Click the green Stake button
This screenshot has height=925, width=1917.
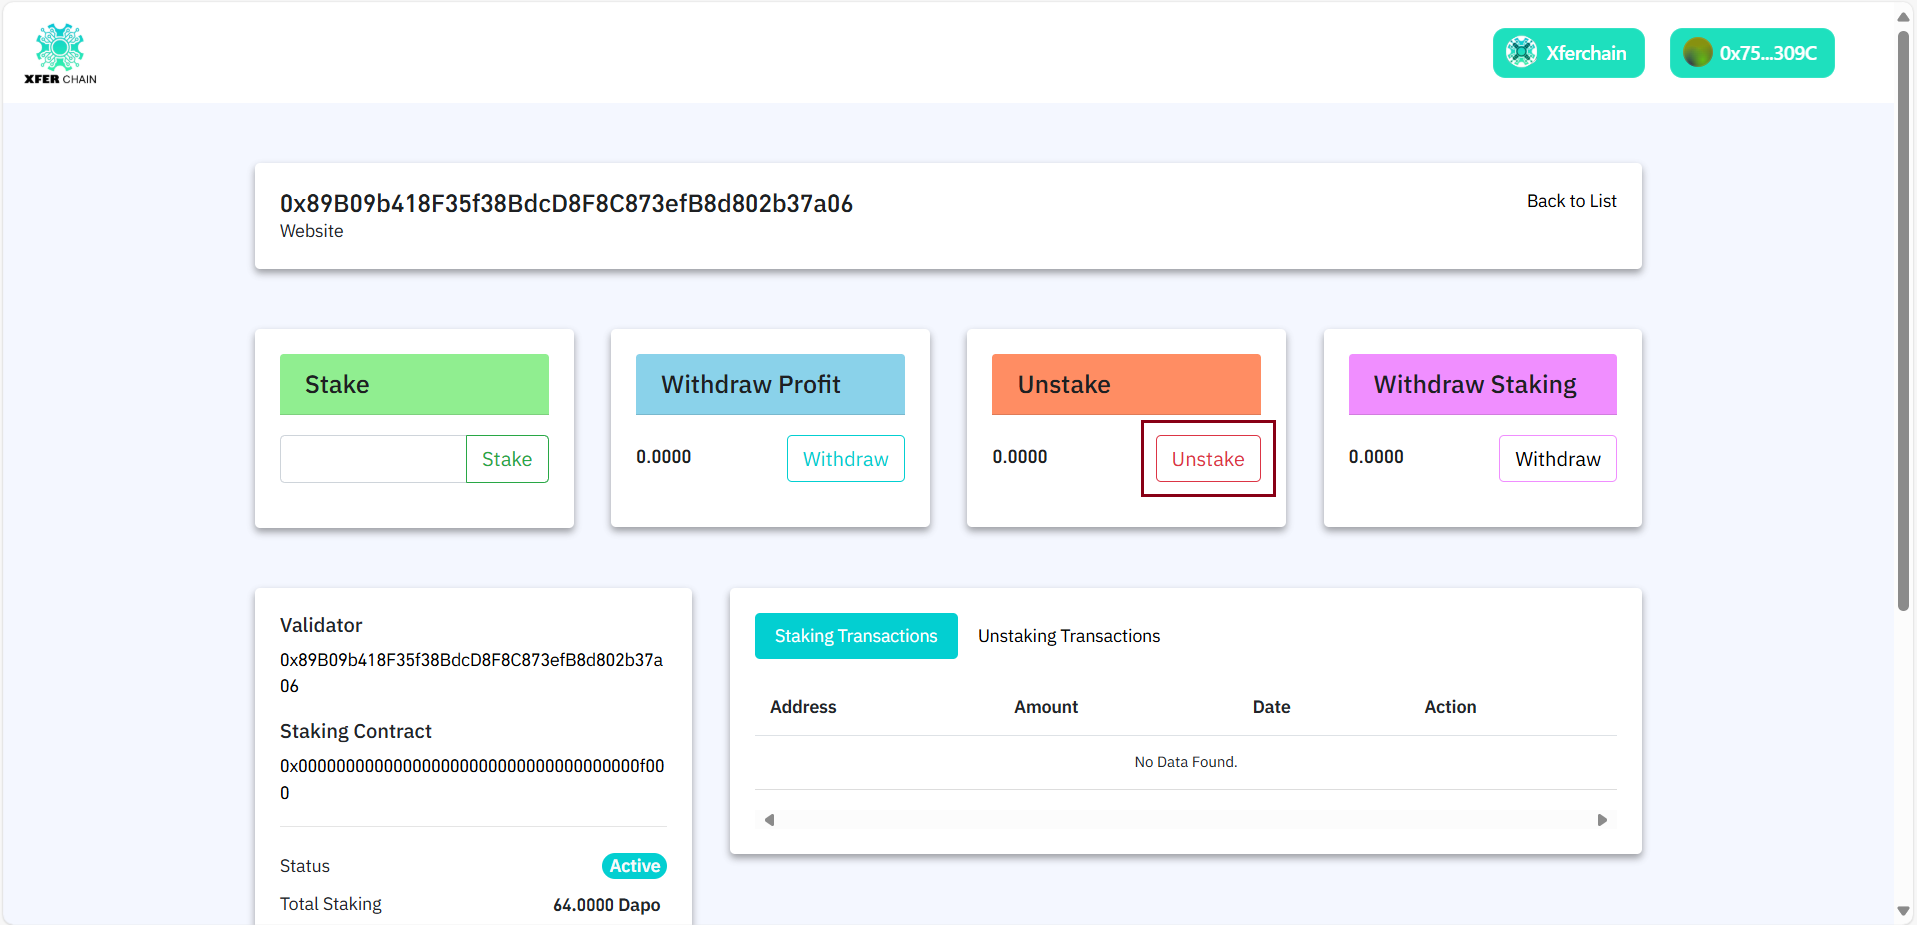tap(506, 458)
